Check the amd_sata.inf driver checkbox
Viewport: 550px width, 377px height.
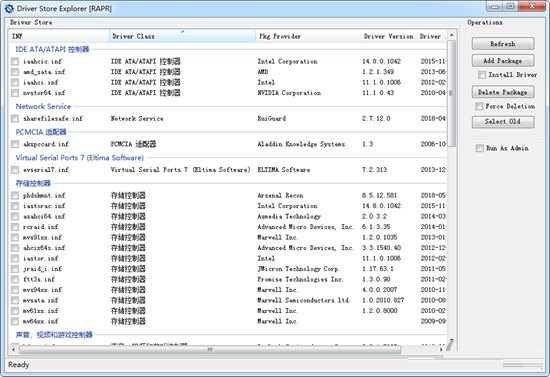coord(15,72)
